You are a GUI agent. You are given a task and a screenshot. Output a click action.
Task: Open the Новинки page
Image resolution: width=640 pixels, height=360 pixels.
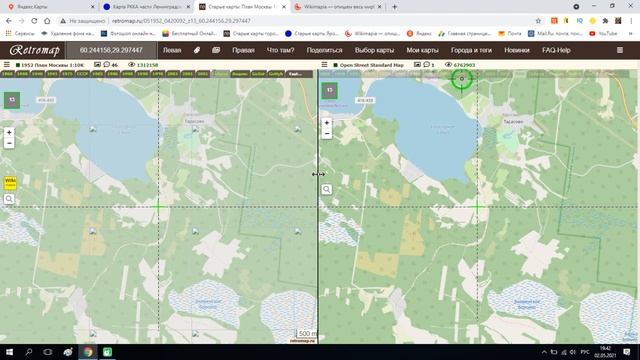(517, 50)
